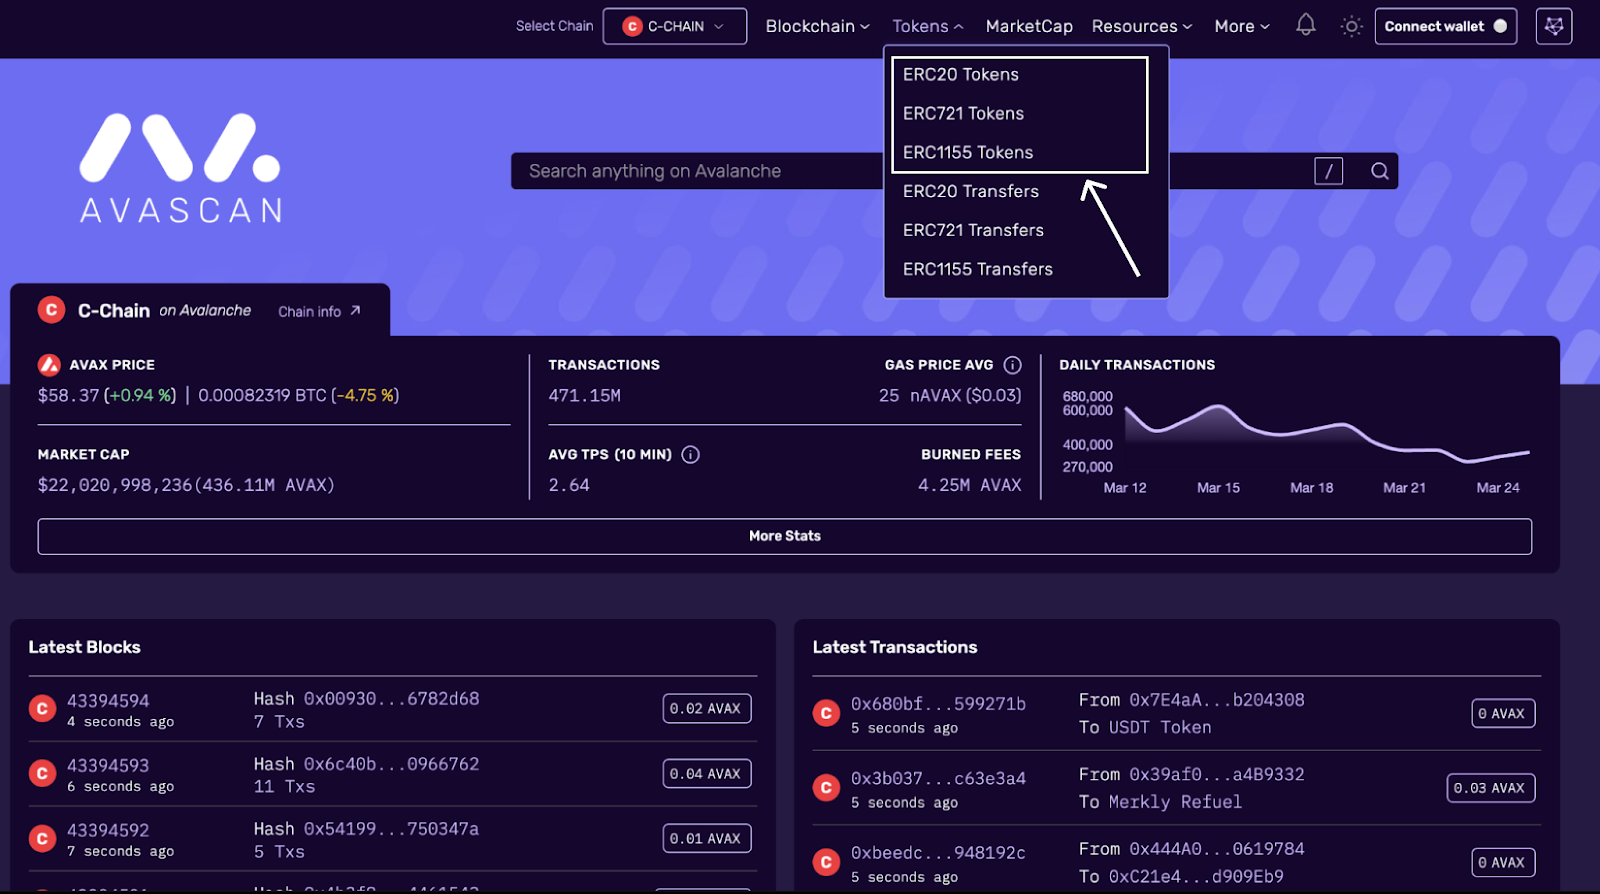Click chain icon for transaction 0x3b037...c63e3a4
The height and width of the screenshot is (894, 1600).
click(826, 788)
